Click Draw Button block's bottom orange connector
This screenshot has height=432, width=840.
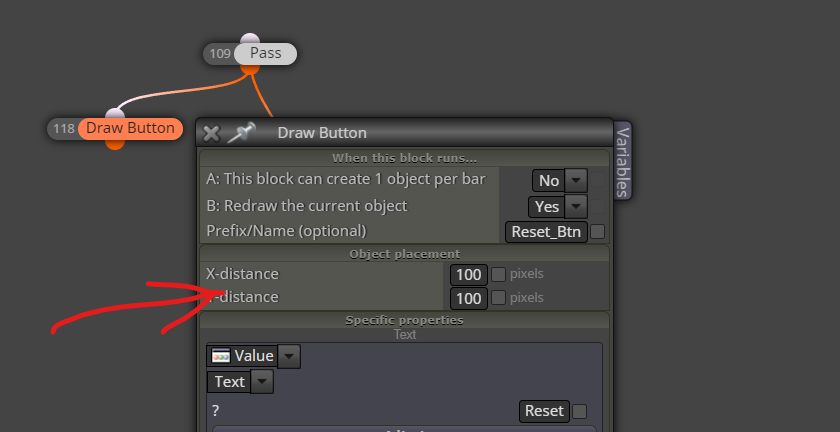(x=115, y=144)
